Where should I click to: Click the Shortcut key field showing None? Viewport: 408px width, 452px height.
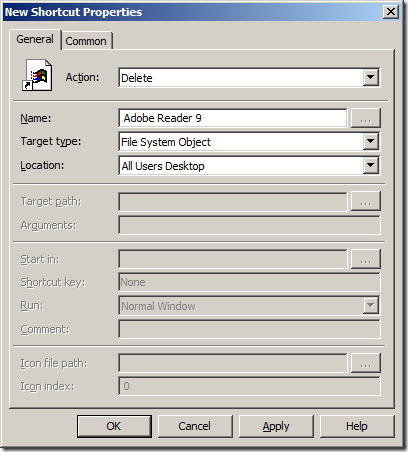coord(249,282)
